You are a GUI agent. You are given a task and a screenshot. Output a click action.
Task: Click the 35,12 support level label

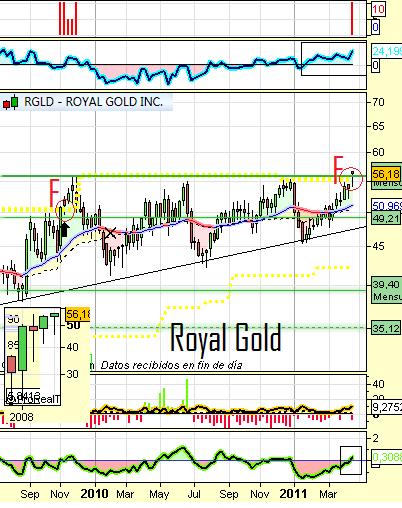386,329
